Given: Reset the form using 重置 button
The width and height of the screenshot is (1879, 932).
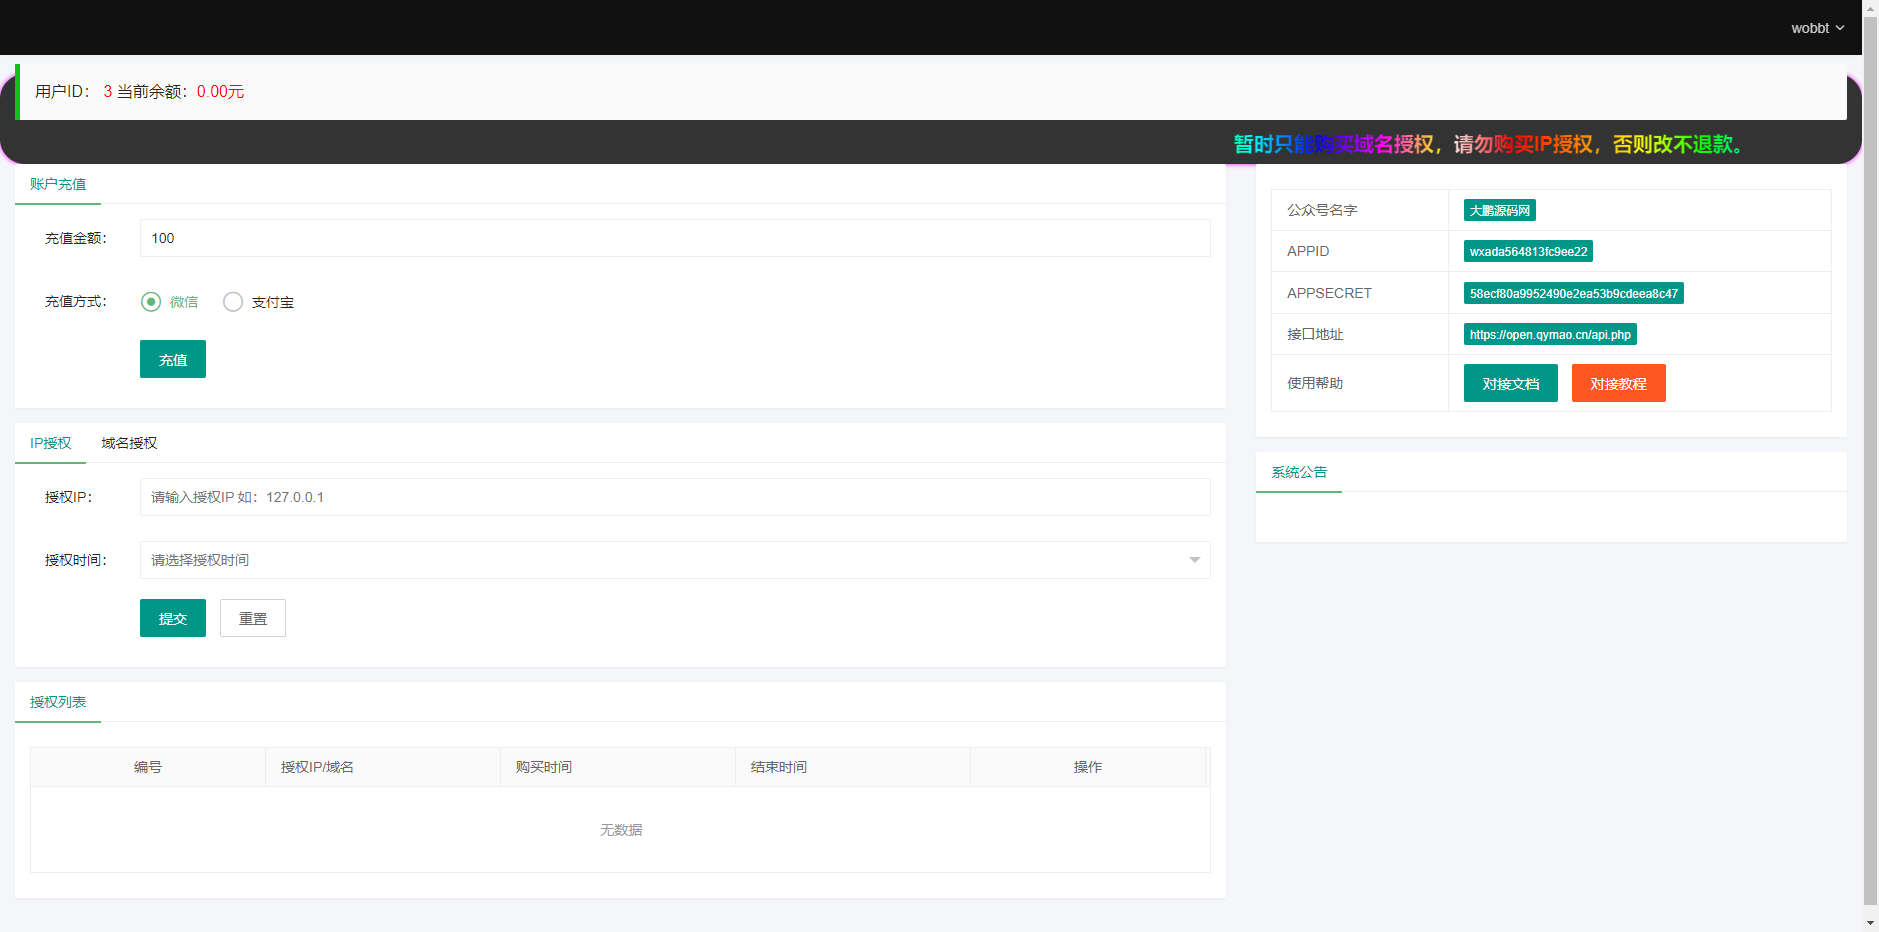Looking at the screenshot, I should [252, 618].
